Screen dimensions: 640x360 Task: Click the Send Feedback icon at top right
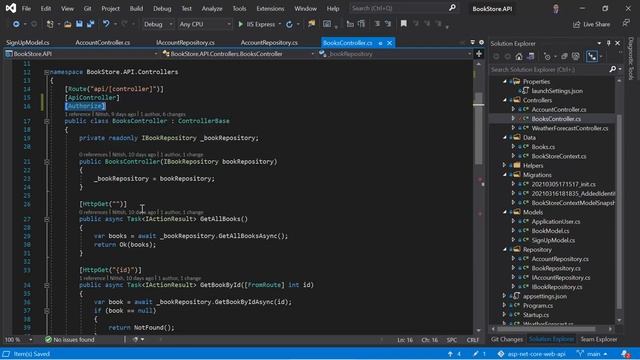[626, 23]
